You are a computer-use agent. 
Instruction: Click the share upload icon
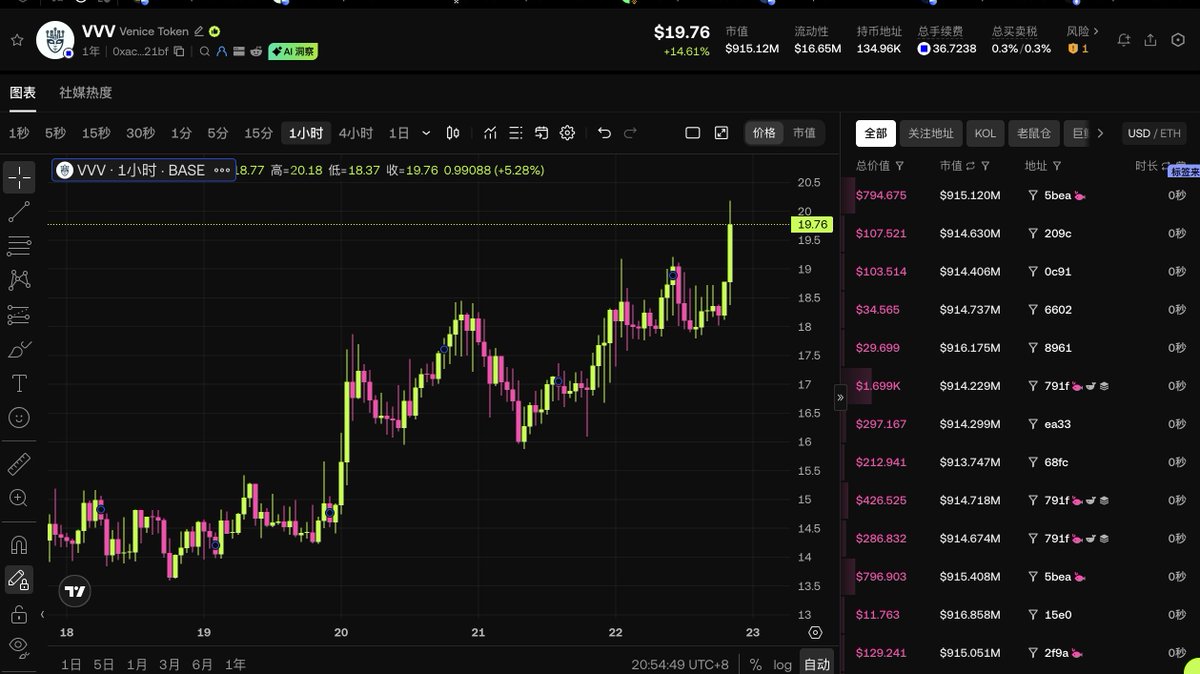point(1150,40)
